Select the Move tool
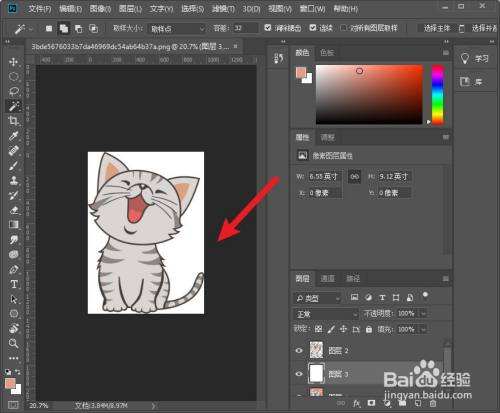This screenshot has width=500, height=413. (13, 62)
